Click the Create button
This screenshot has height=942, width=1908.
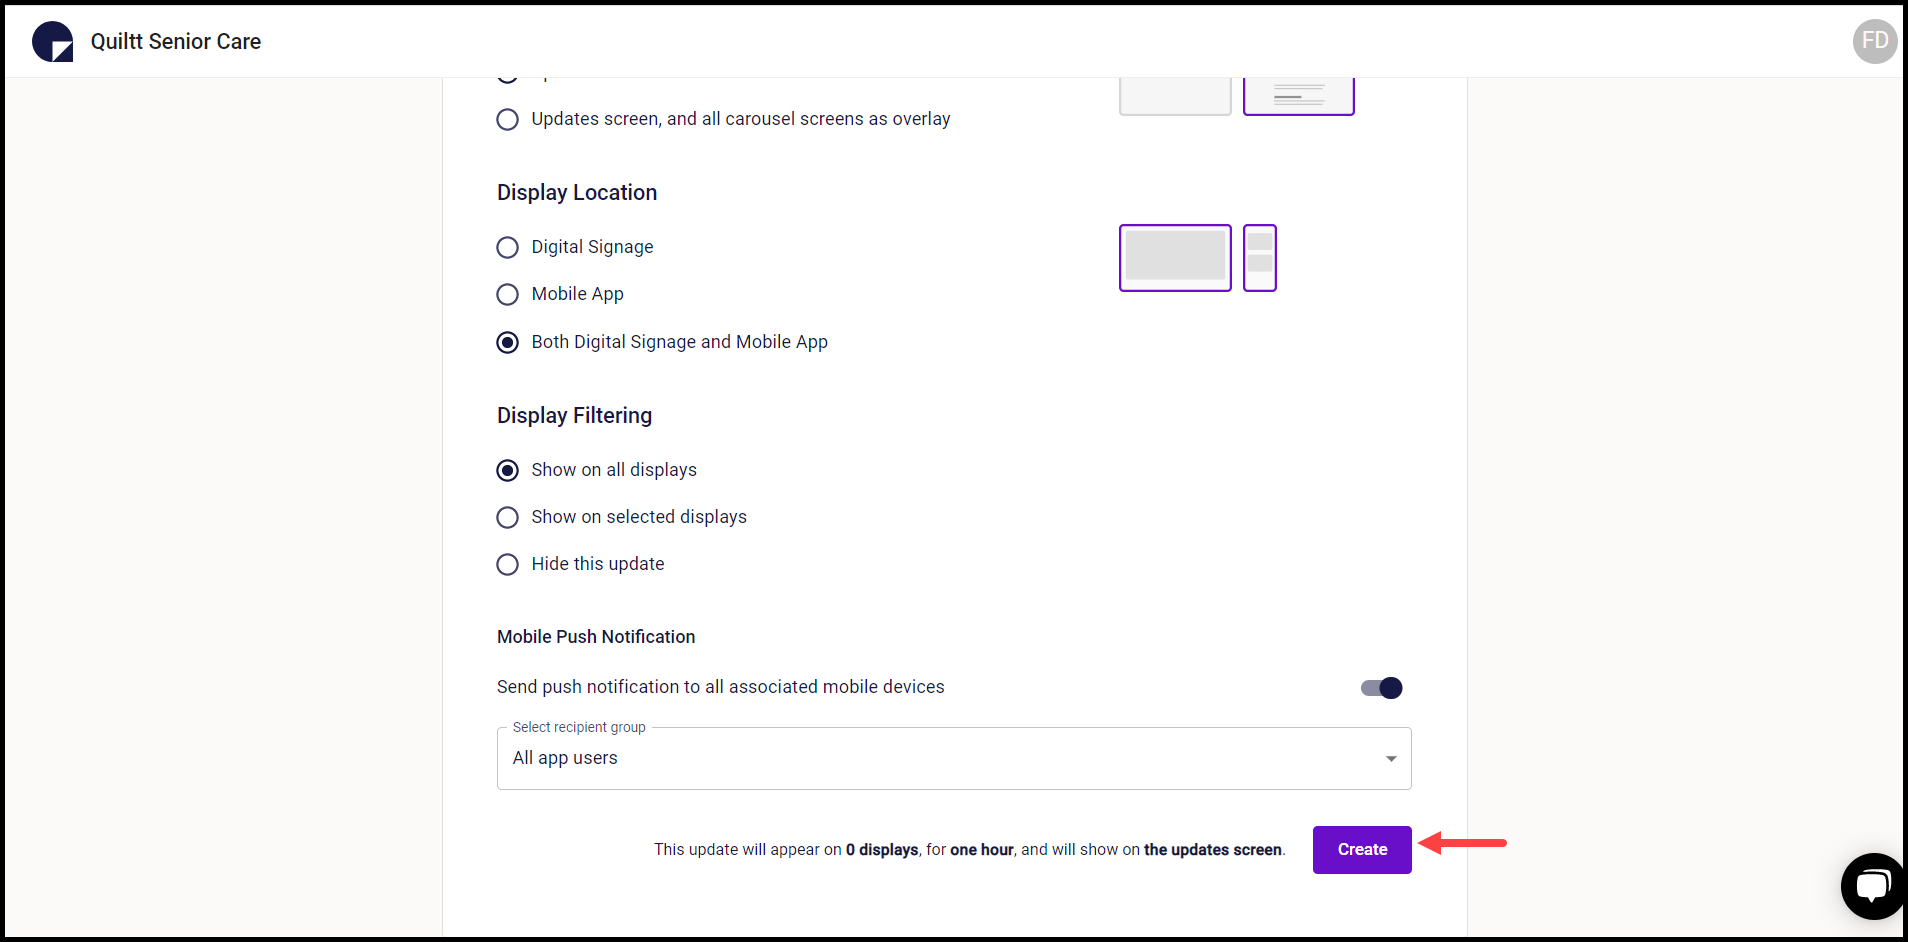coord(1361,849)
